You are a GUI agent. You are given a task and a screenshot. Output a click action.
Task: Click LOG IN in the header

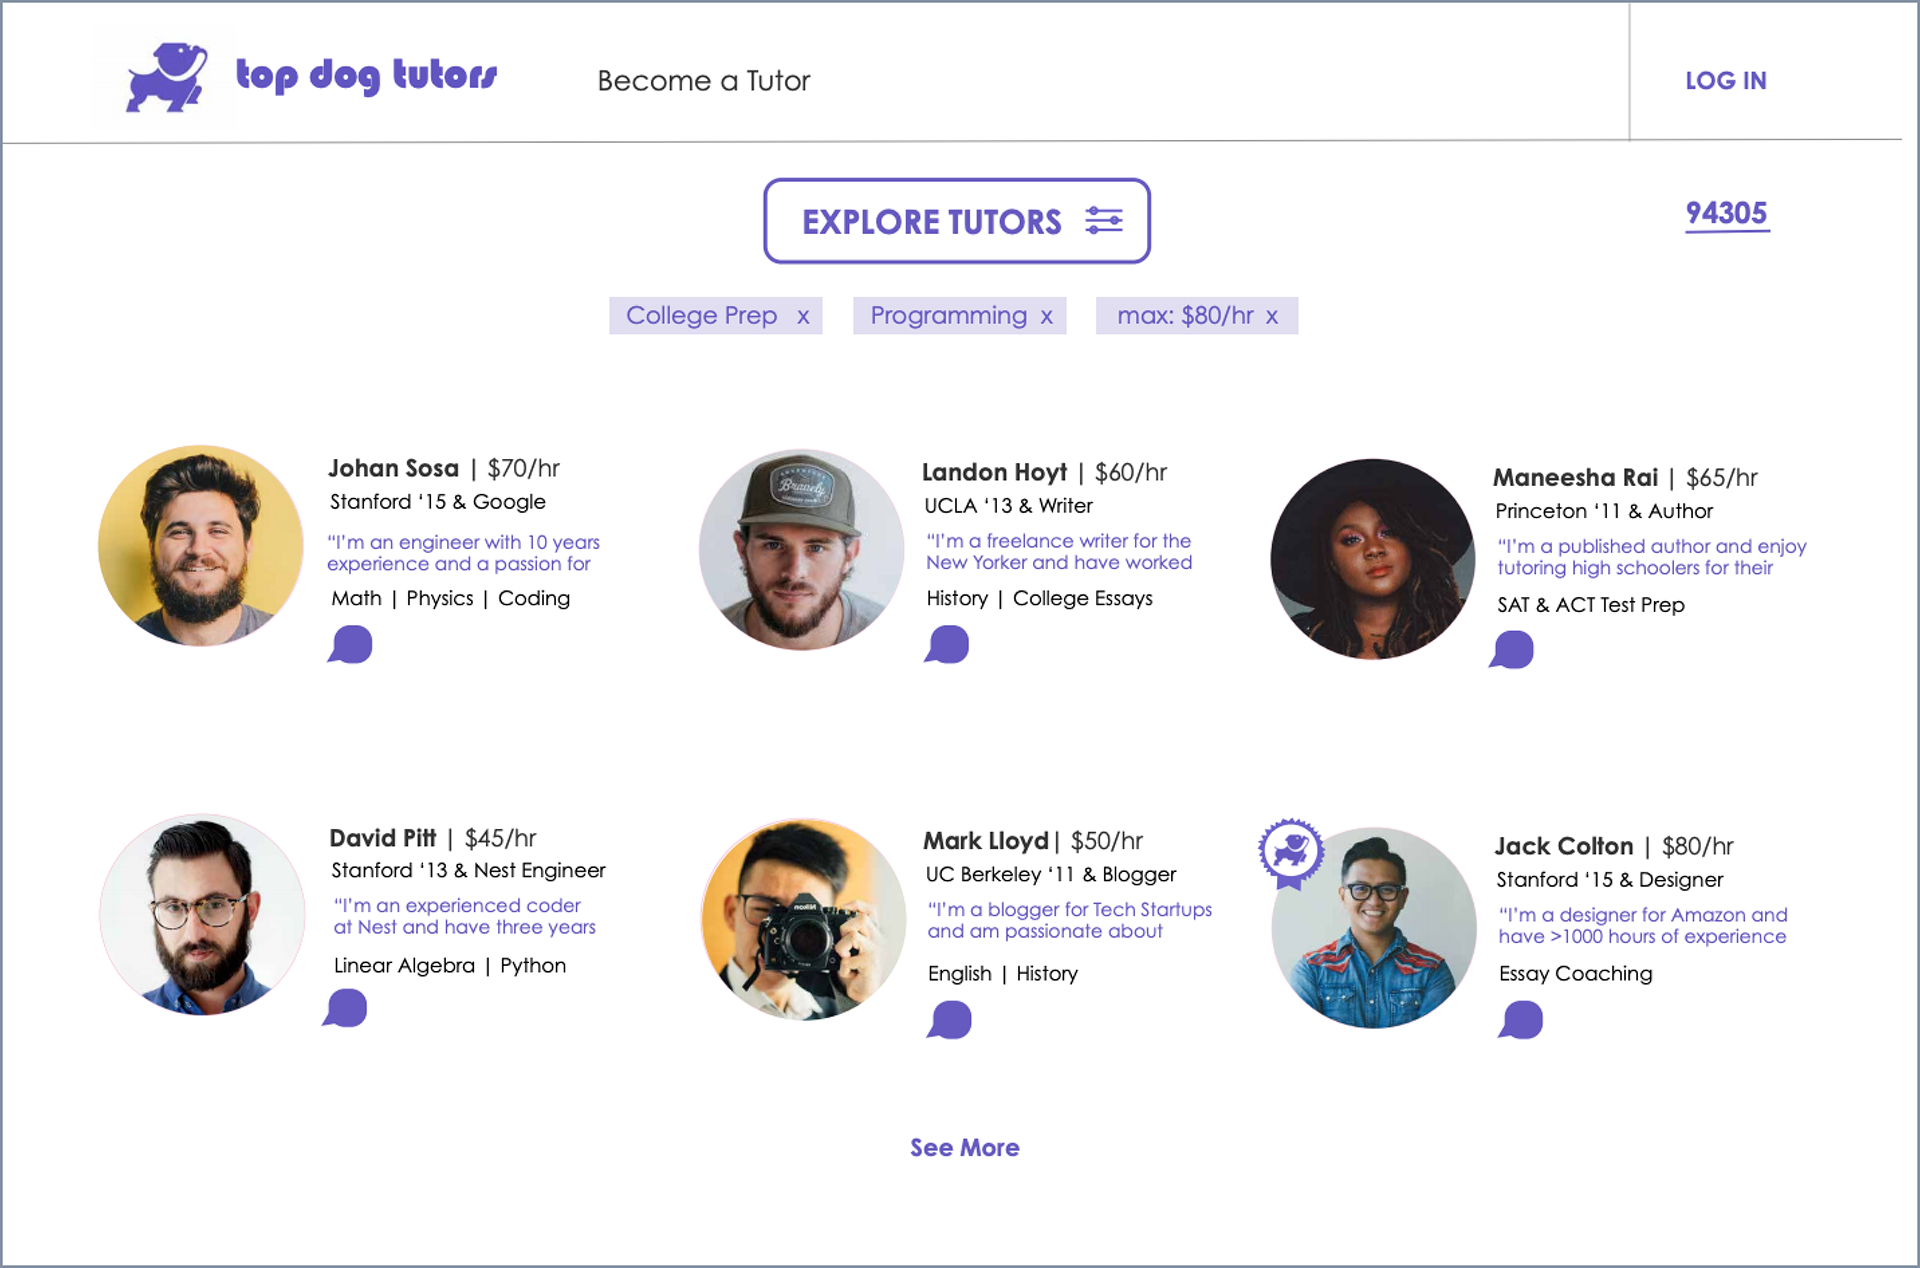(1725, 81)
